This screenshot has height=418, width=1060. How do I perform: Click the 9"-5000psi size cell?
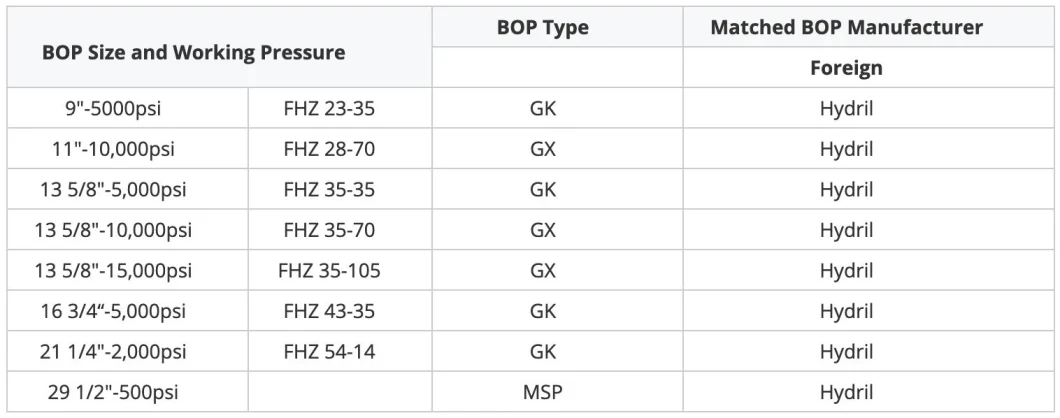coord(113,108)
